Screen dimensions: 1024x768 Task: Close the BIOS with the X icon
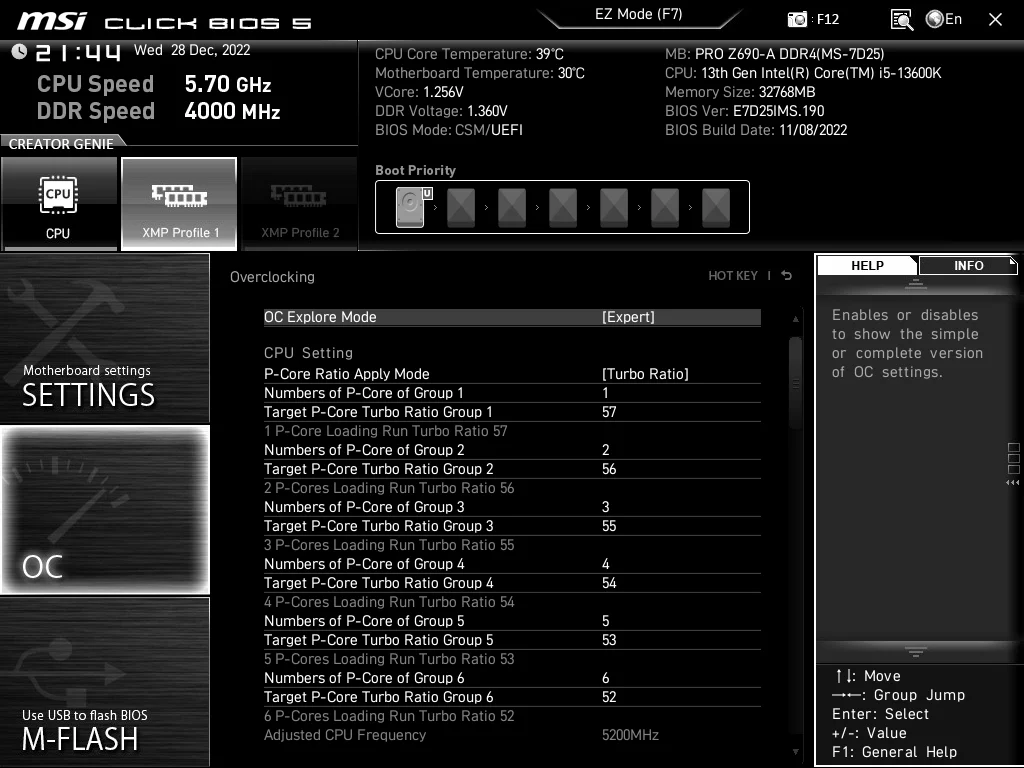(995, 20)
